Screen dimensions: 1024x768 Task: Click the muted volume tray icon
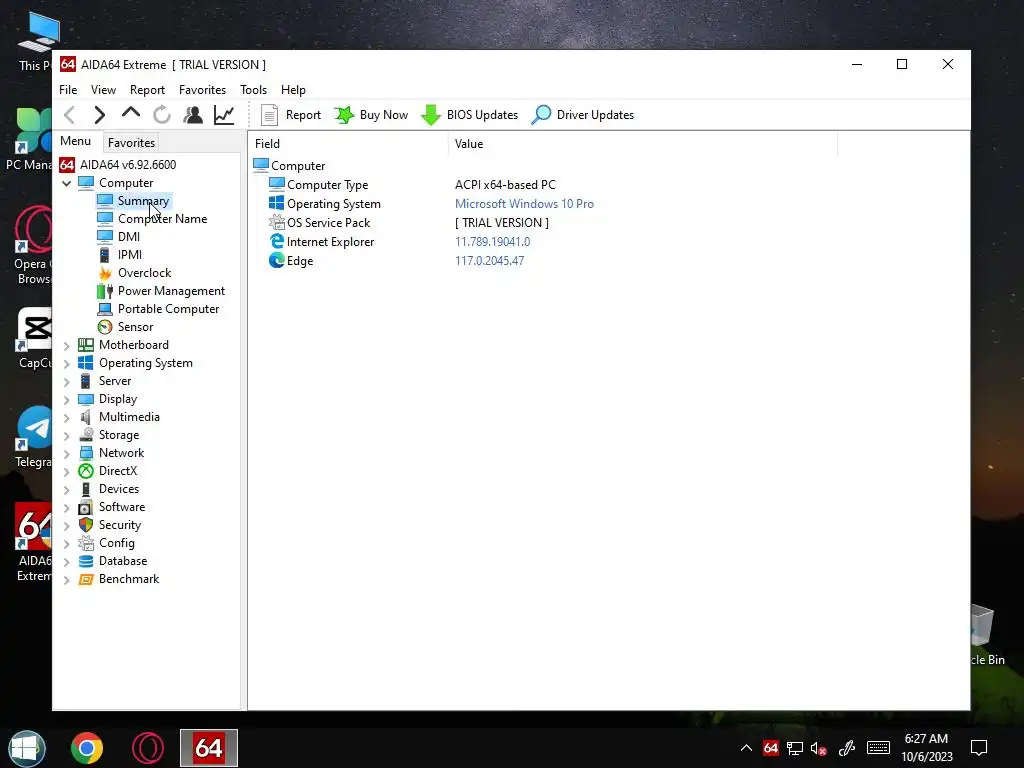coord(818,748)
